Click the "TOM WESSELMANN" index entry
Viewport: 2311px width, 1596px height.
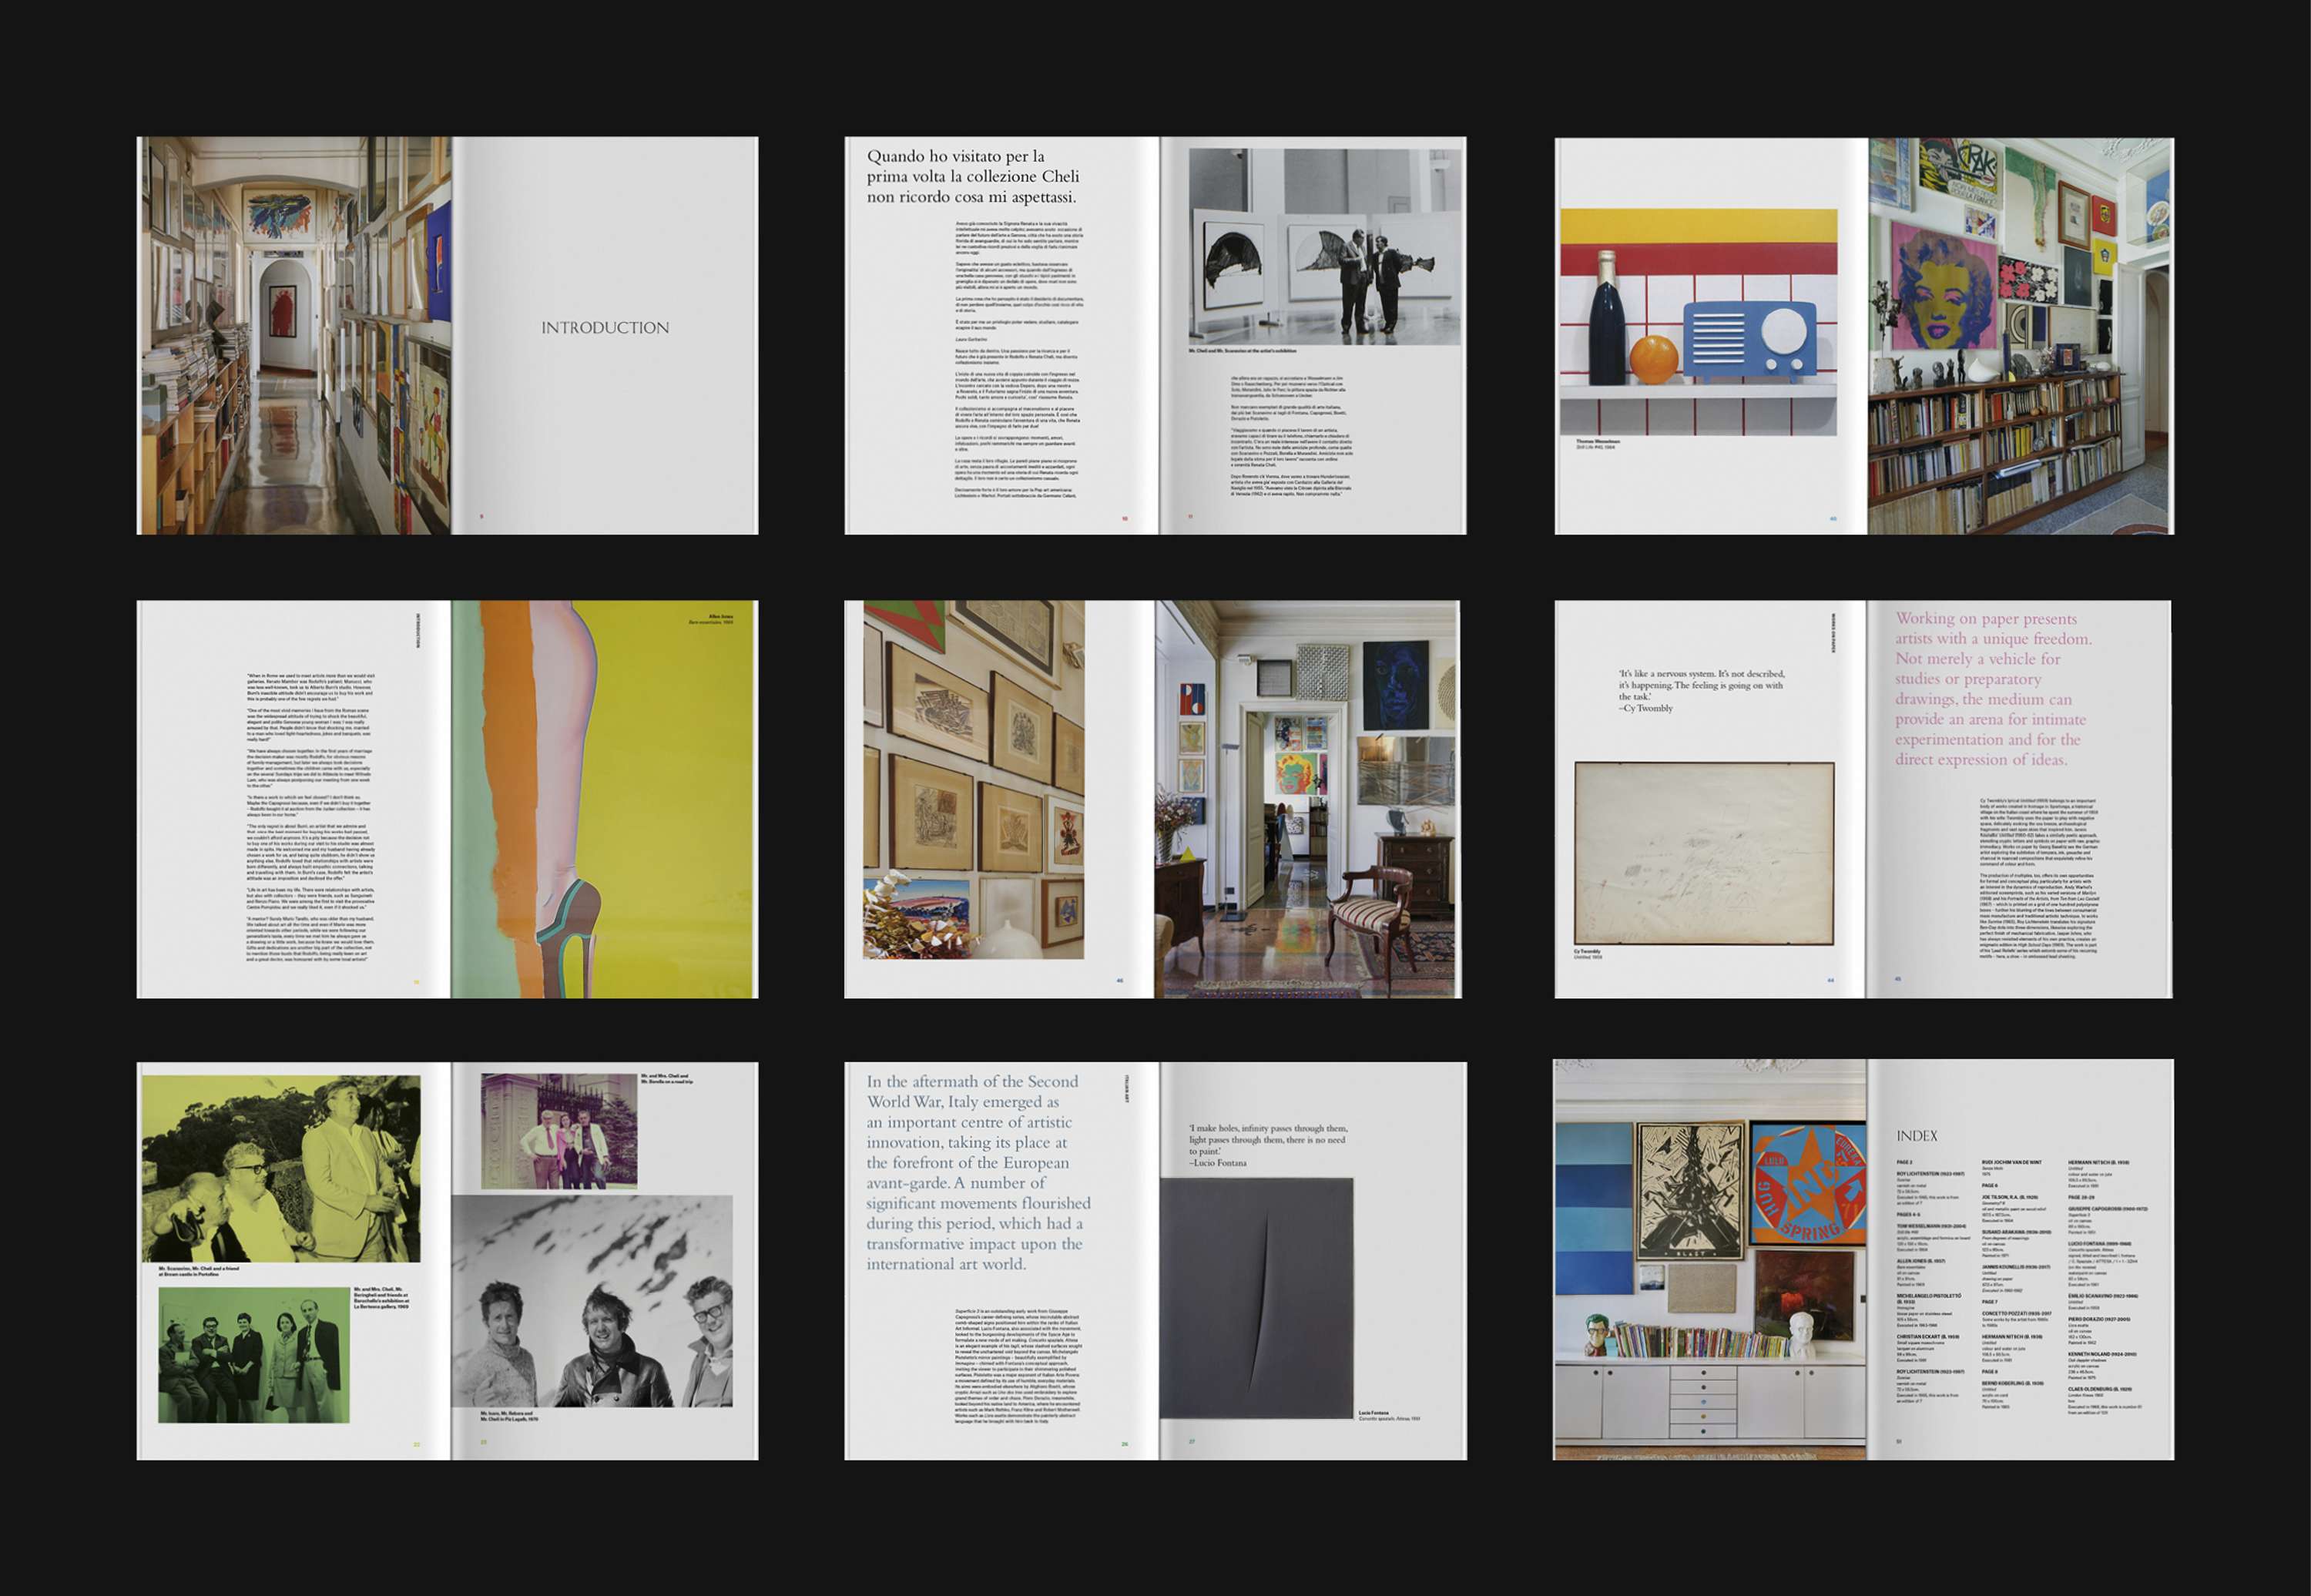(1932, 1226)
